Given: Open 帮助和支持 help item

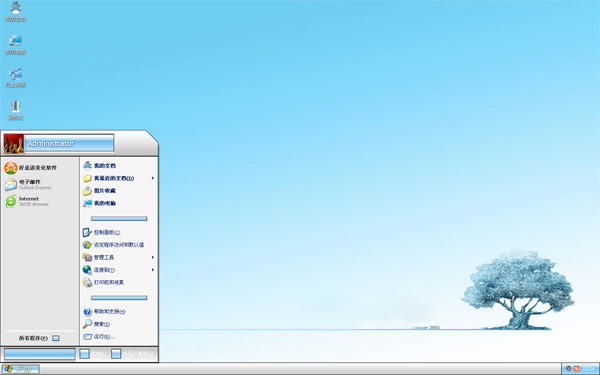Looking at the screenshot, I should pyautogui.click(x=104, y=311).
